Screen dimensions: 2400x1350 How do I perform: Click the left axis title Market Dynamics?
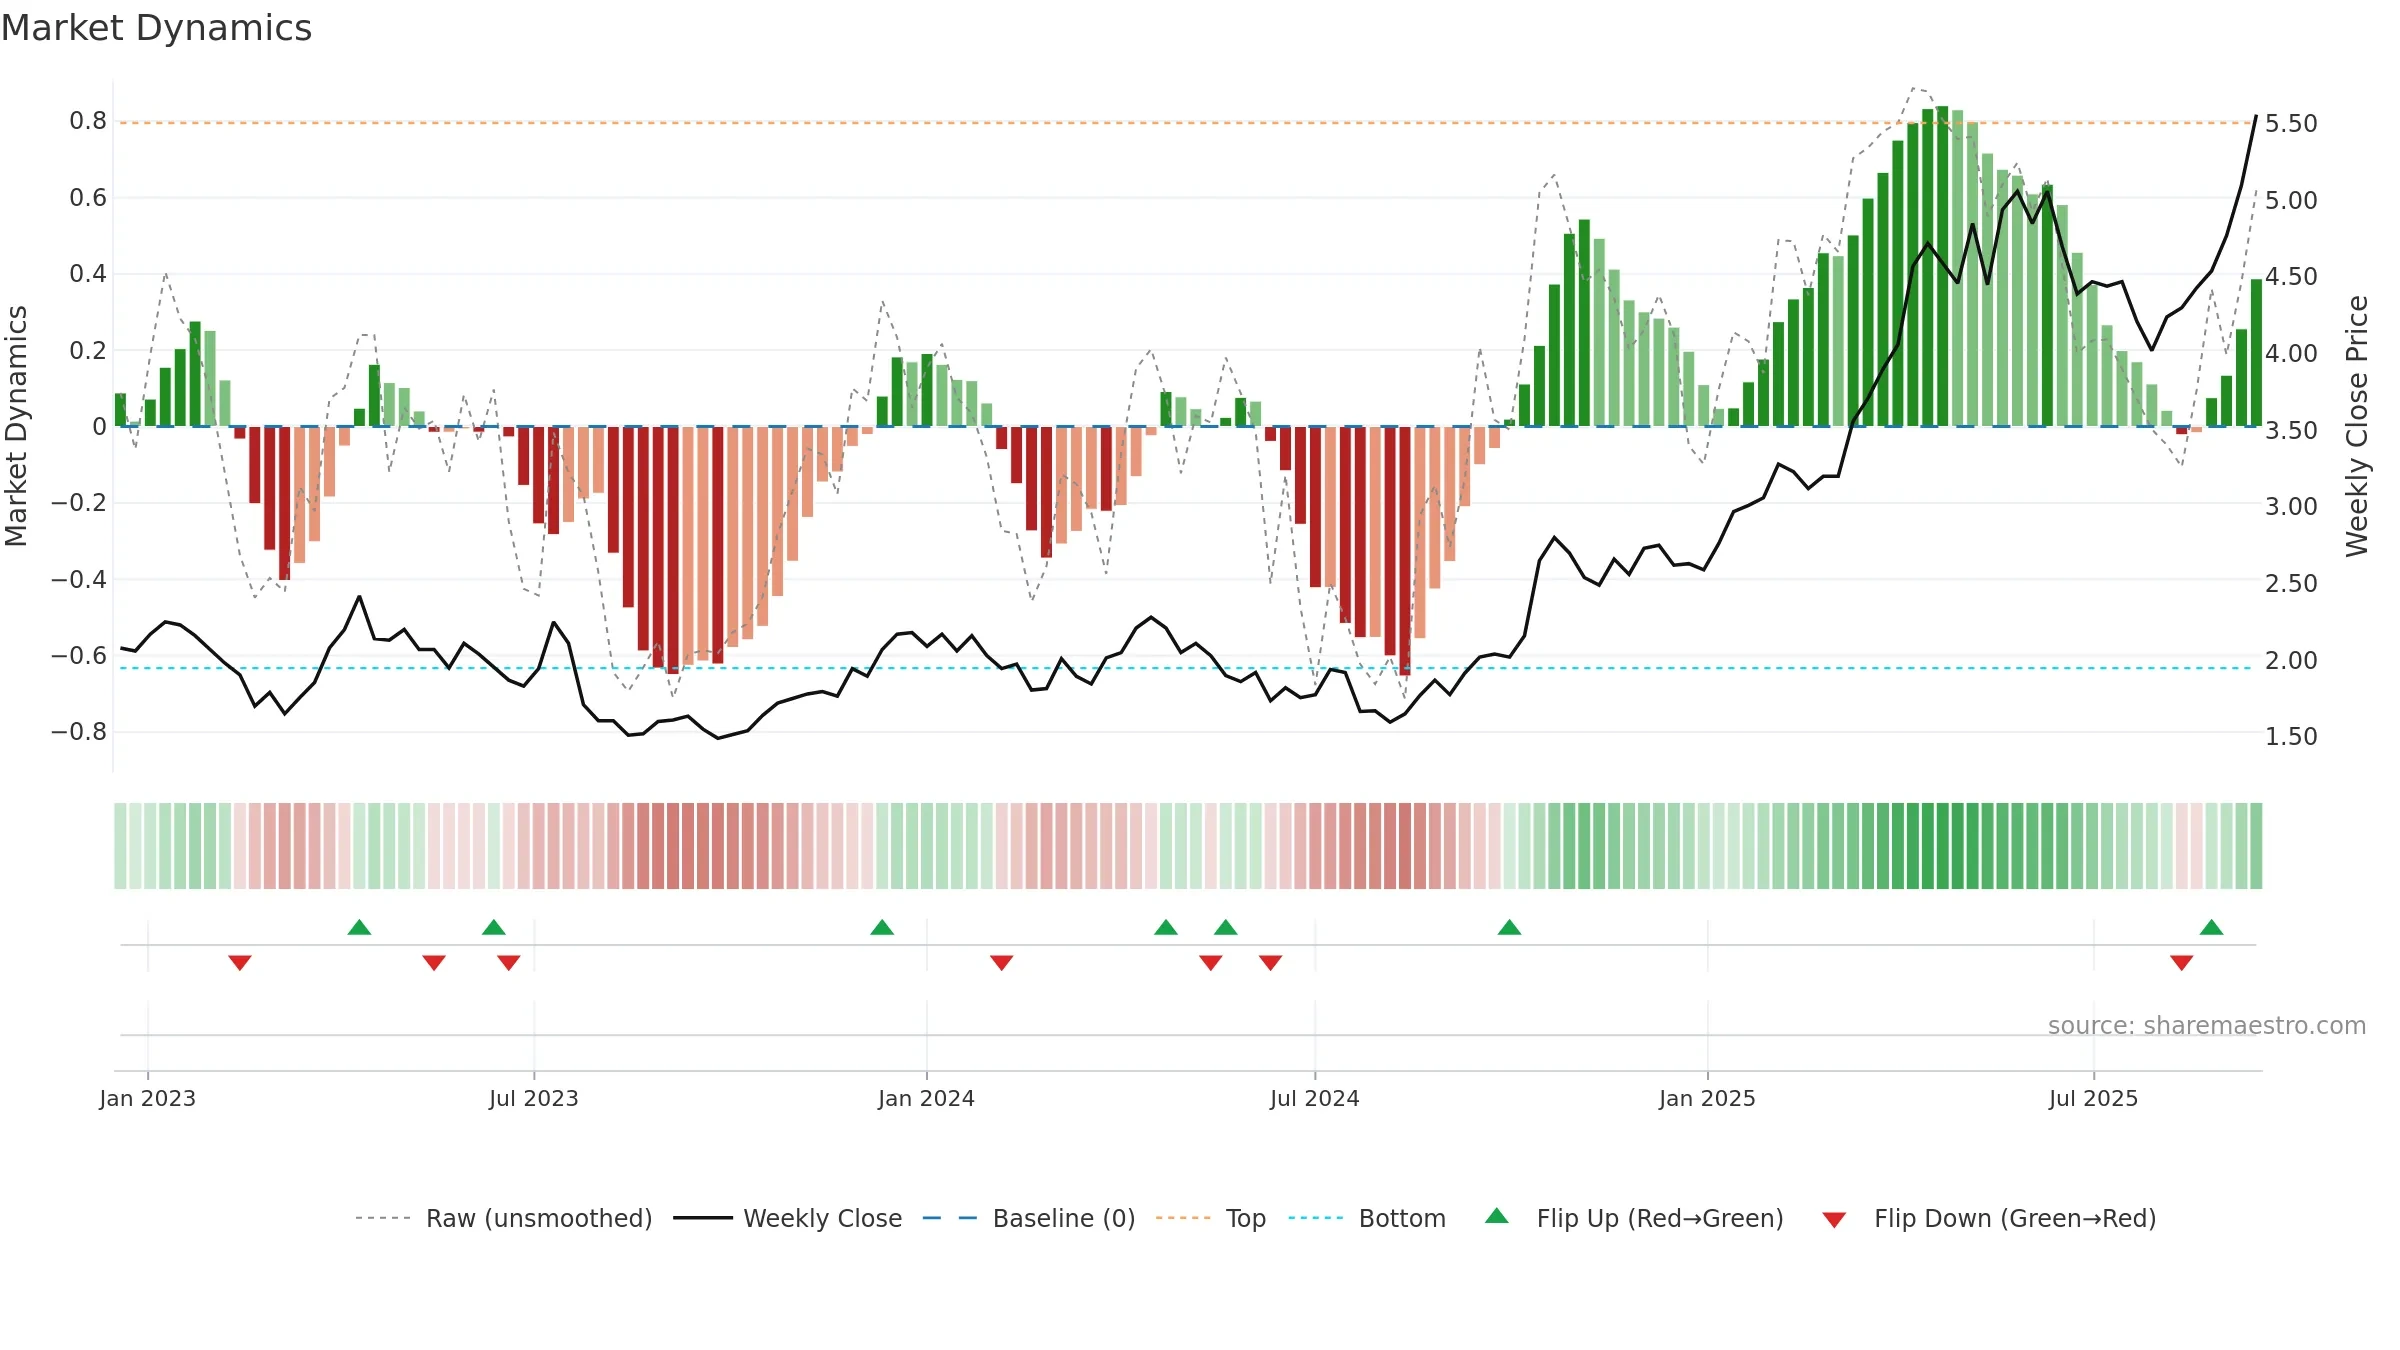16,426
